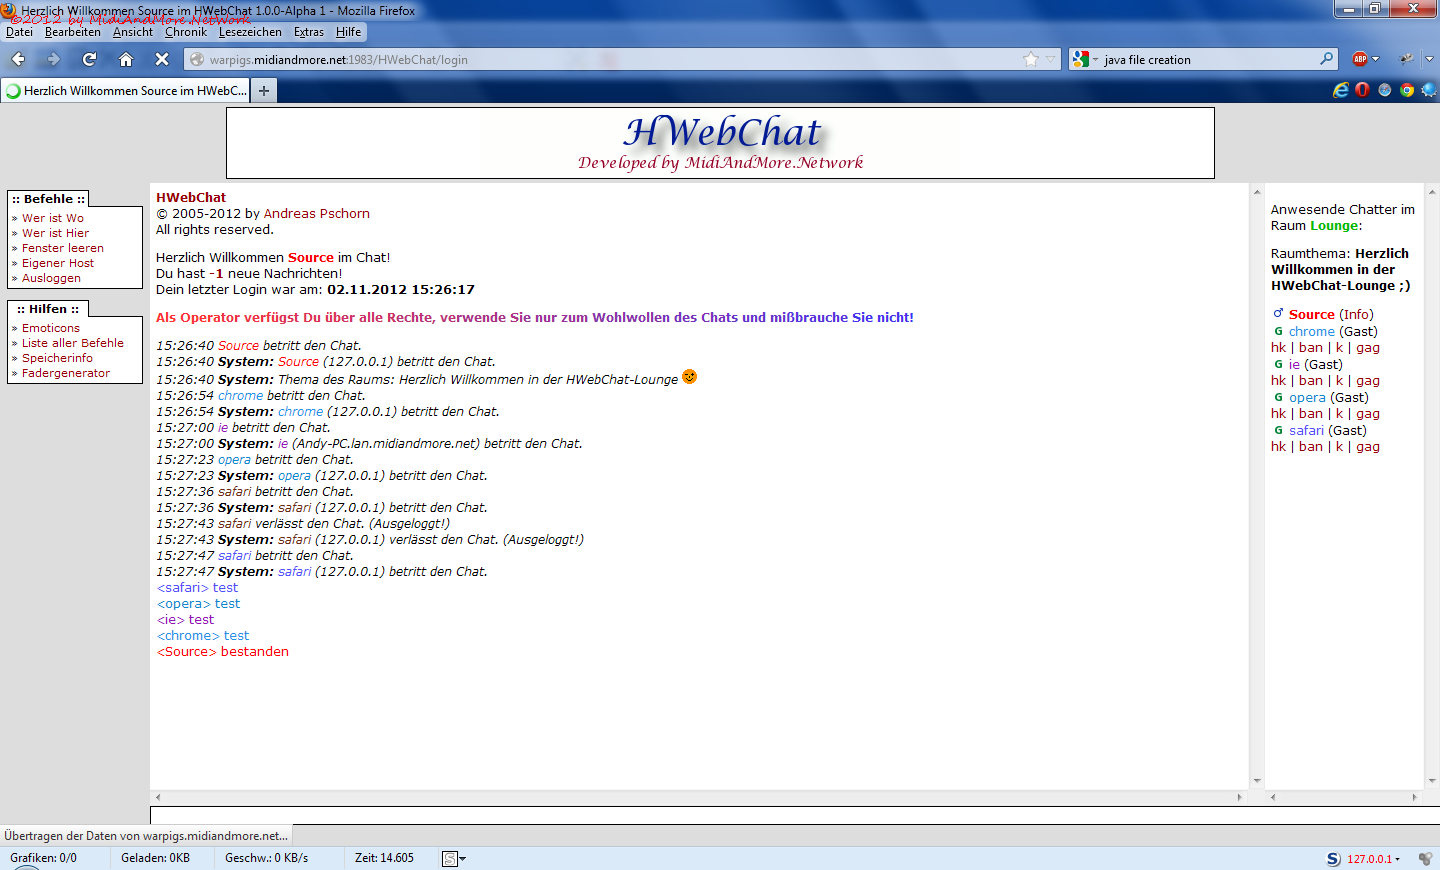Image resolution: width=1440 pixels, height=870 pixels.
Task: Go to the browser home page
Action: point(126,59)
